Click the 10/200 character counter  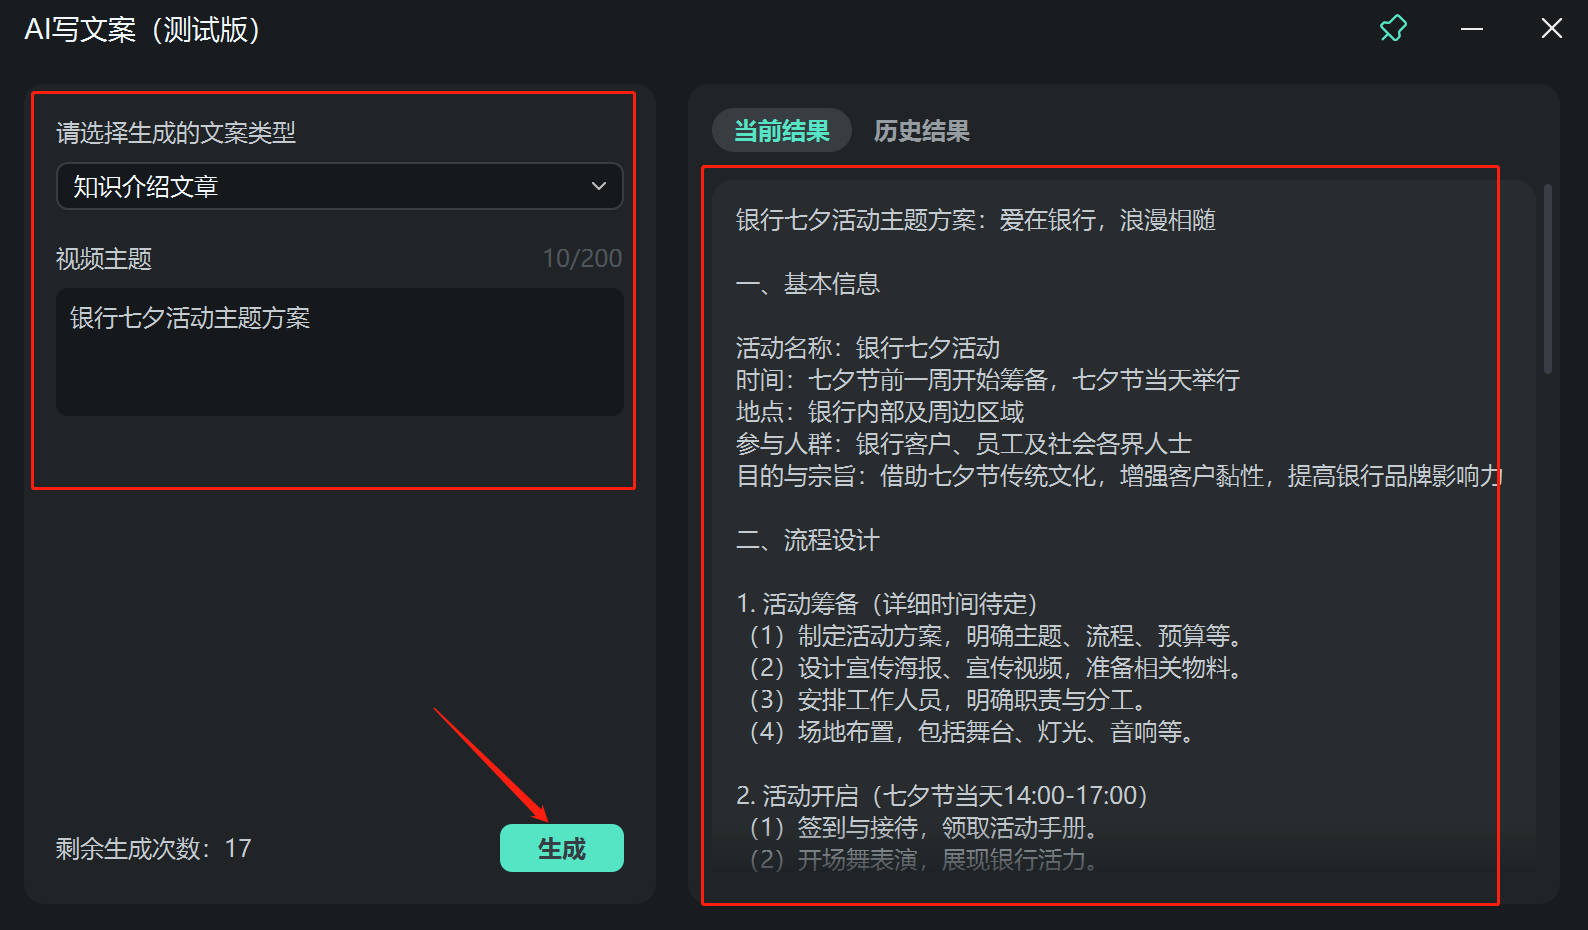[x=582, y=259]
